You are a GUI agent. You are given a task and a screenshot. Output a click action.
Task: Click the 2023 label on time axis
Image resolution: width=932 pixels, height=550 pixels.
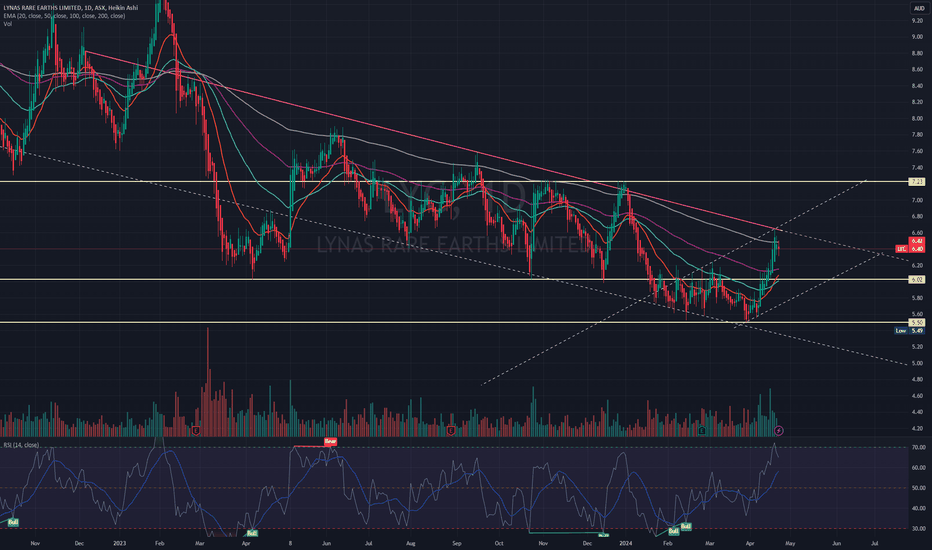119,543
